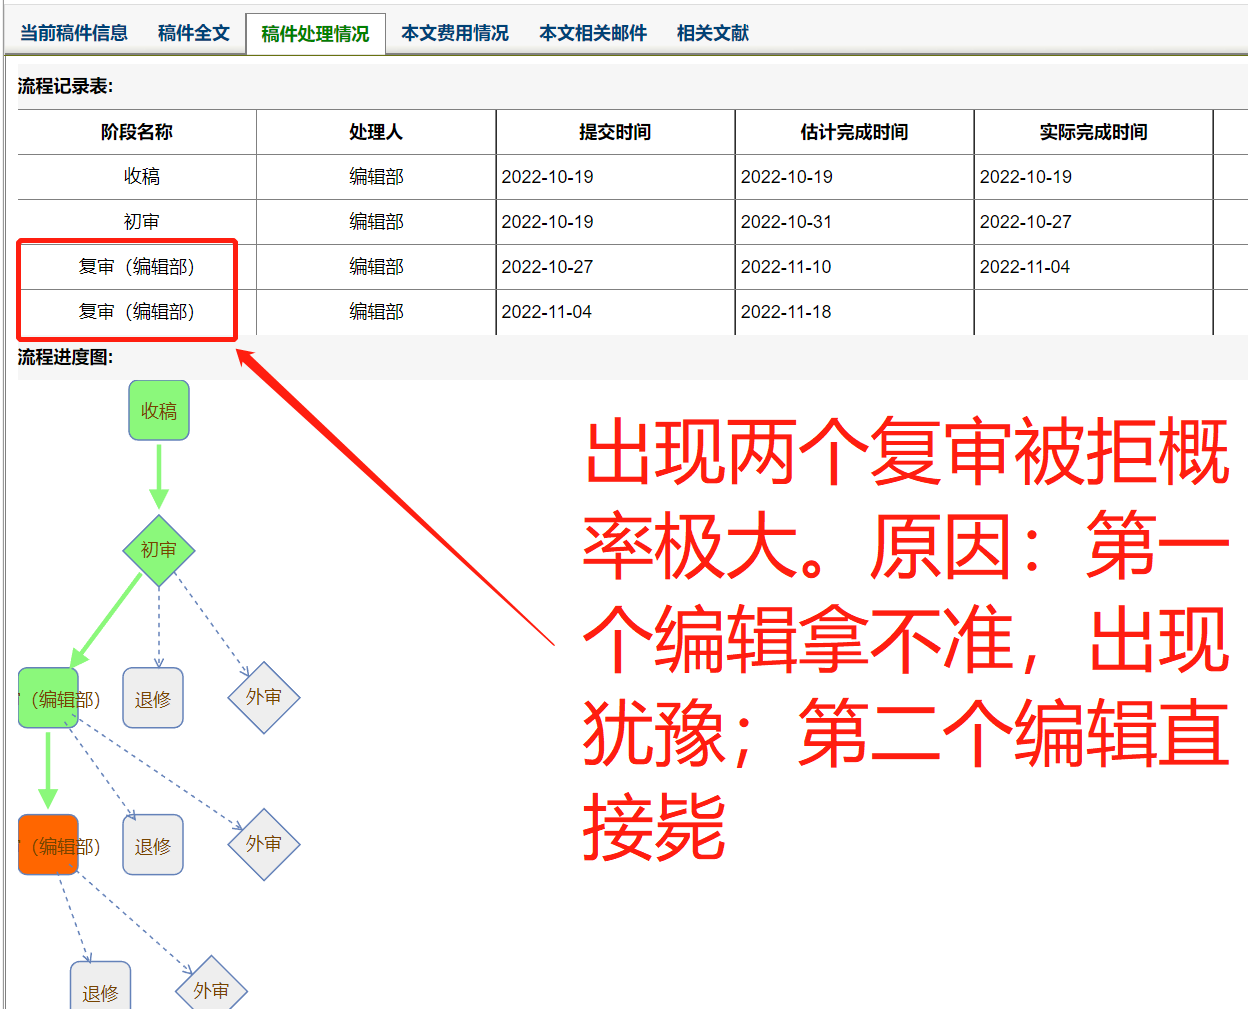Select the orange 编辑部 flowchart node

coord(48,845)
